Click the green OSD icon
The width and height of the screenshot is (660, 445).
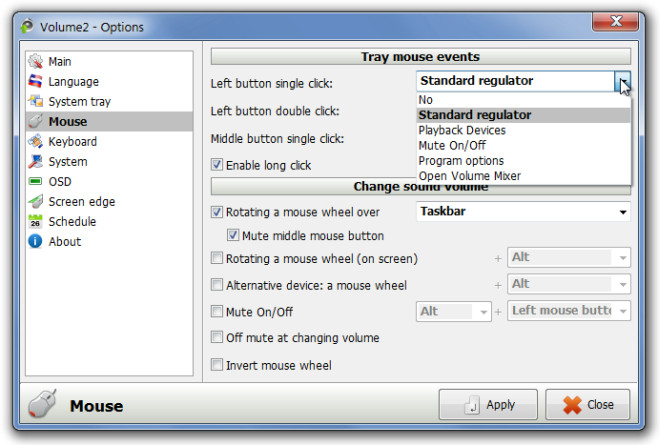[x=35, y=181]
